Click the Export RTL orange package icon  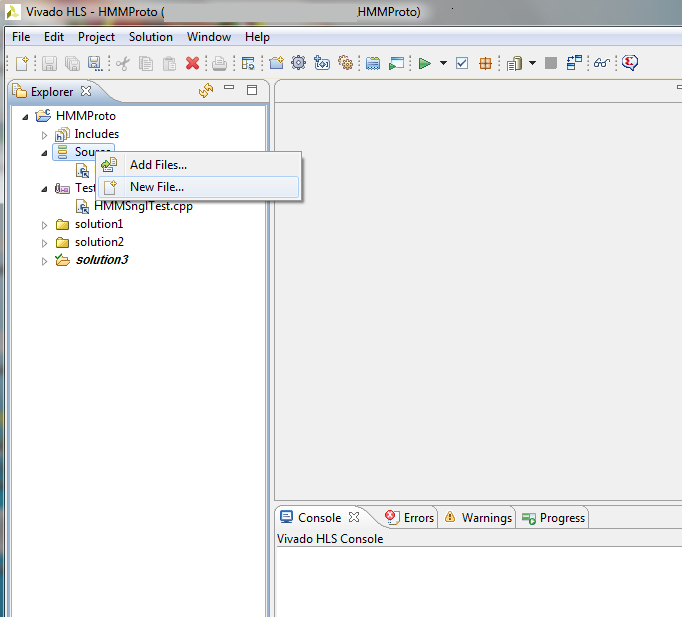pyautogui.click(x=485, y=63)
